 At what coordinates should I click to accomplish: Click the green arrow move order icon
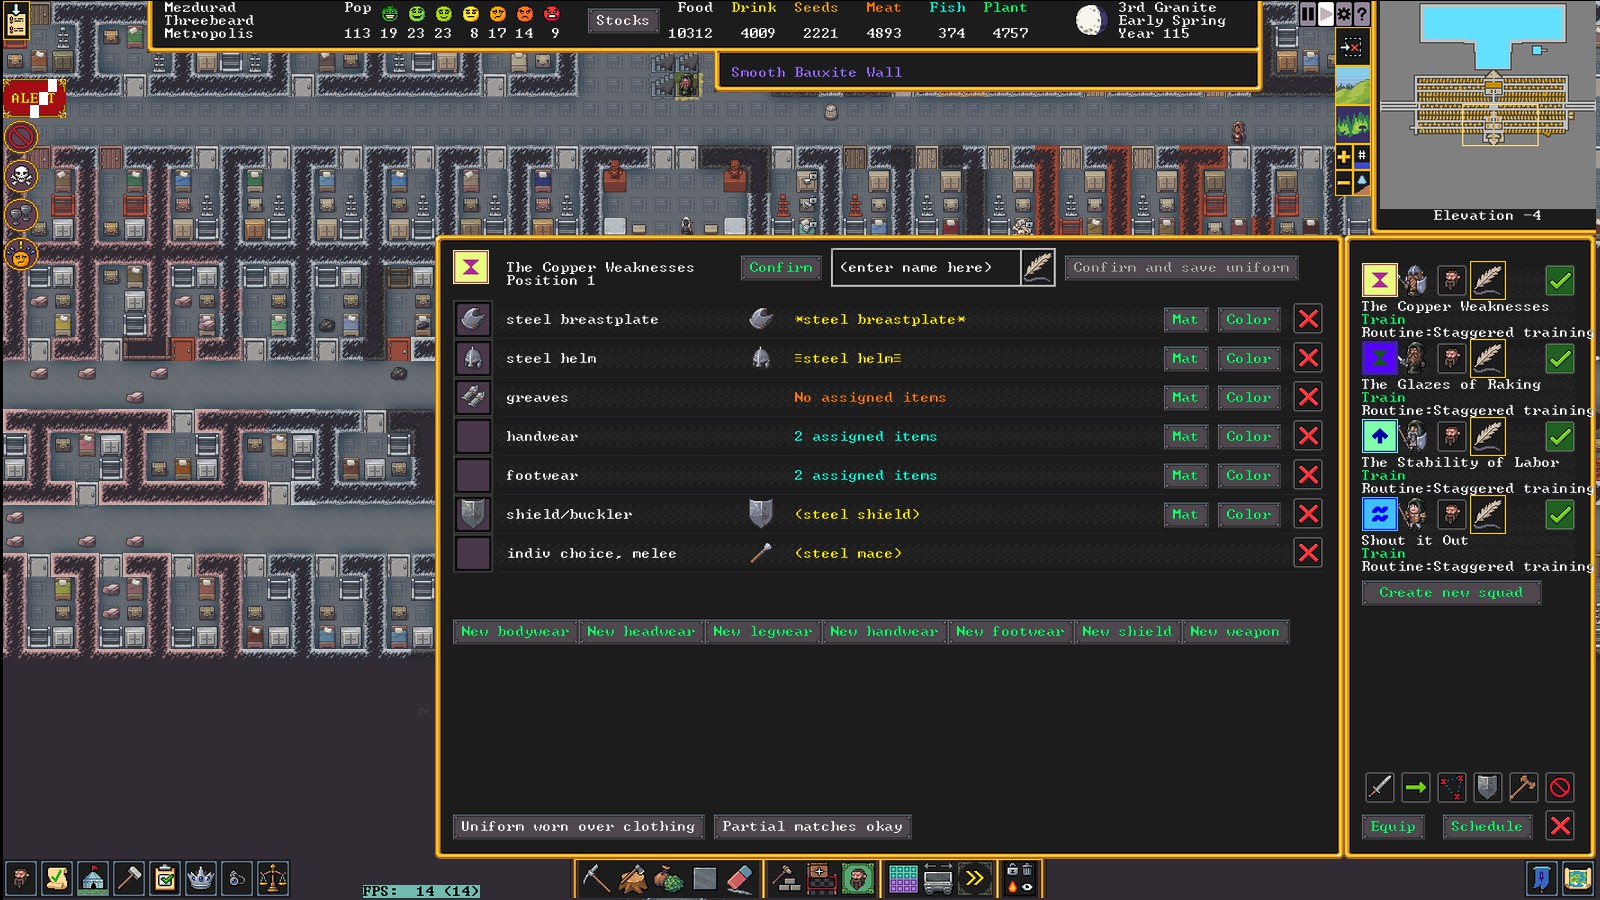pos(1415,787)
